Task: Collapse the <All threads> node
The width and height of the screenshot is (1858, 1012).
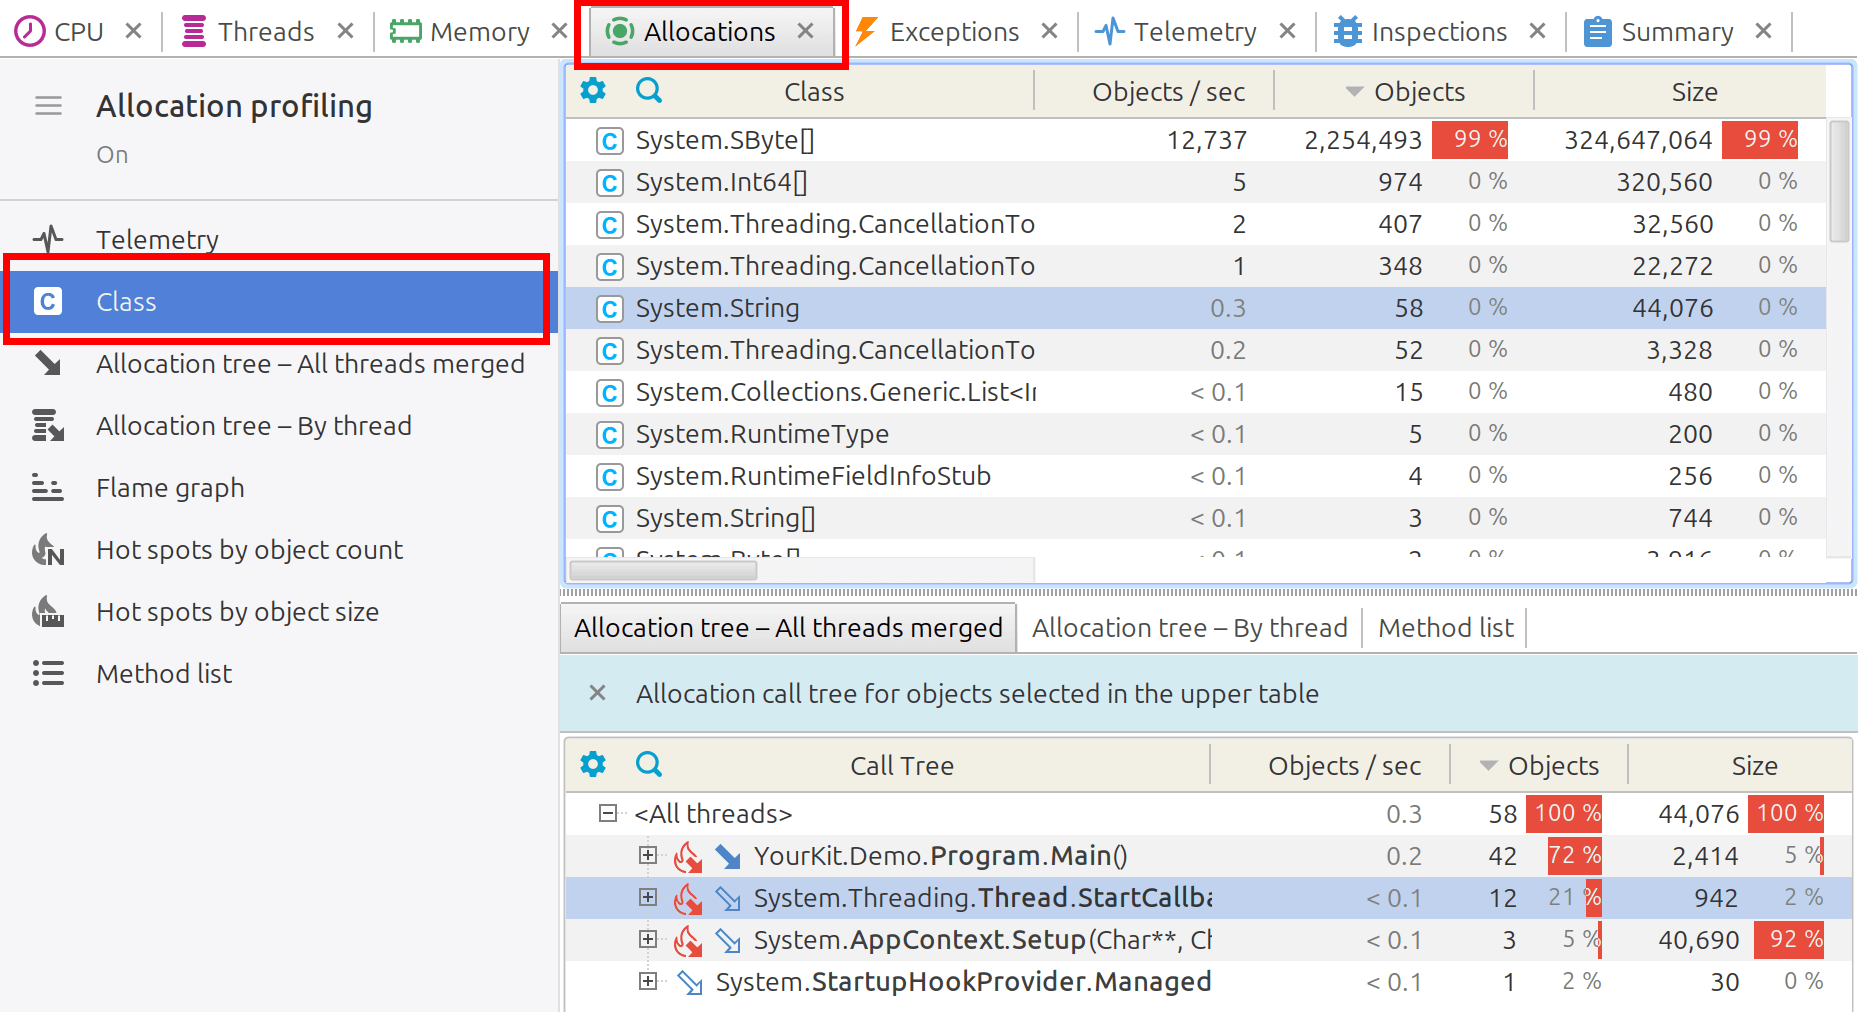Action: pos(607,813)
